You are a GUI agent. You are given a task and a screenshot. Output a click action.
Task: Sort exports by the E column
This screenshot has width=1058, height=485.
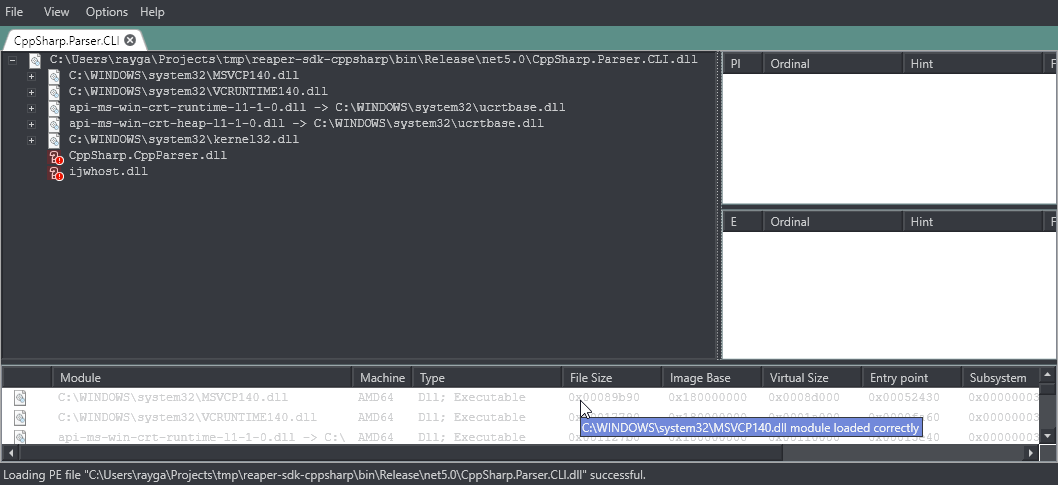[x=743, y=221]
